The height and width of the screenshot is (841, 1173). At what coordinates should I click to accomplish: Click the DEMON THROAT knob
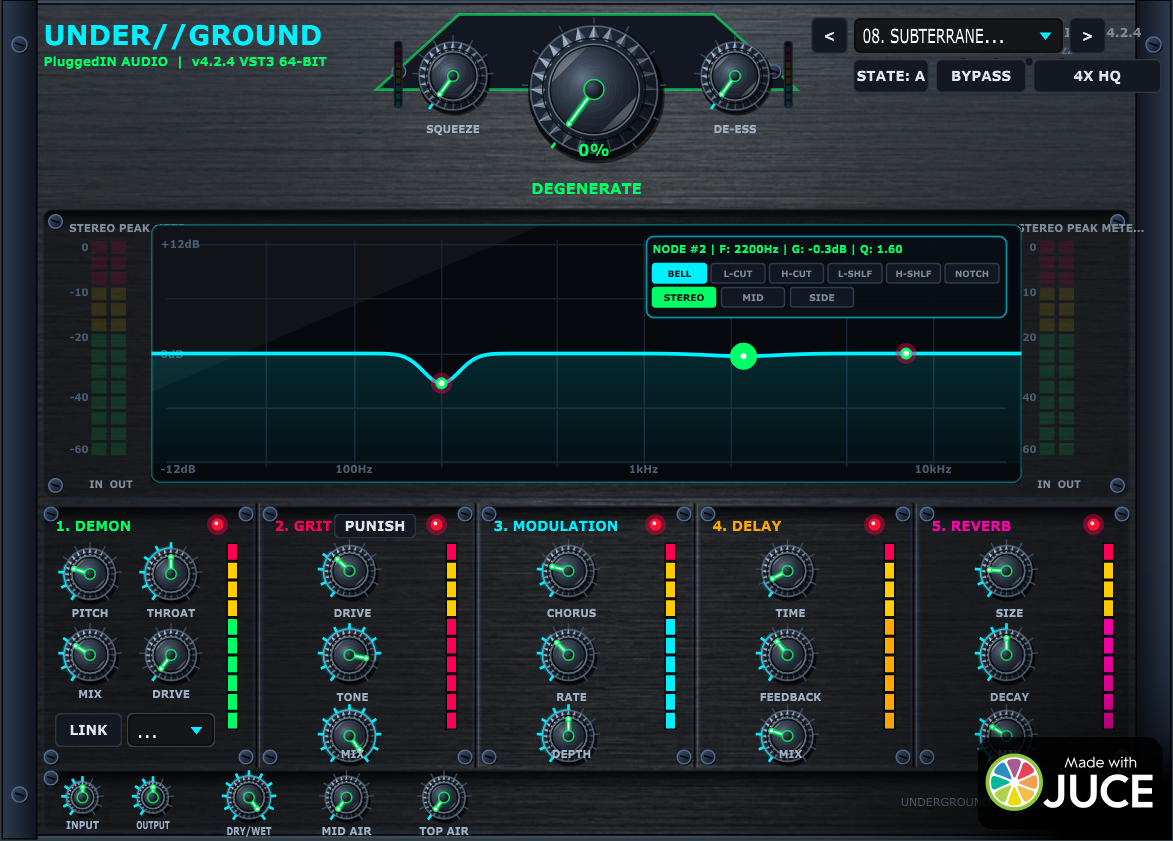pyautogui.click(x=171, y=574)
